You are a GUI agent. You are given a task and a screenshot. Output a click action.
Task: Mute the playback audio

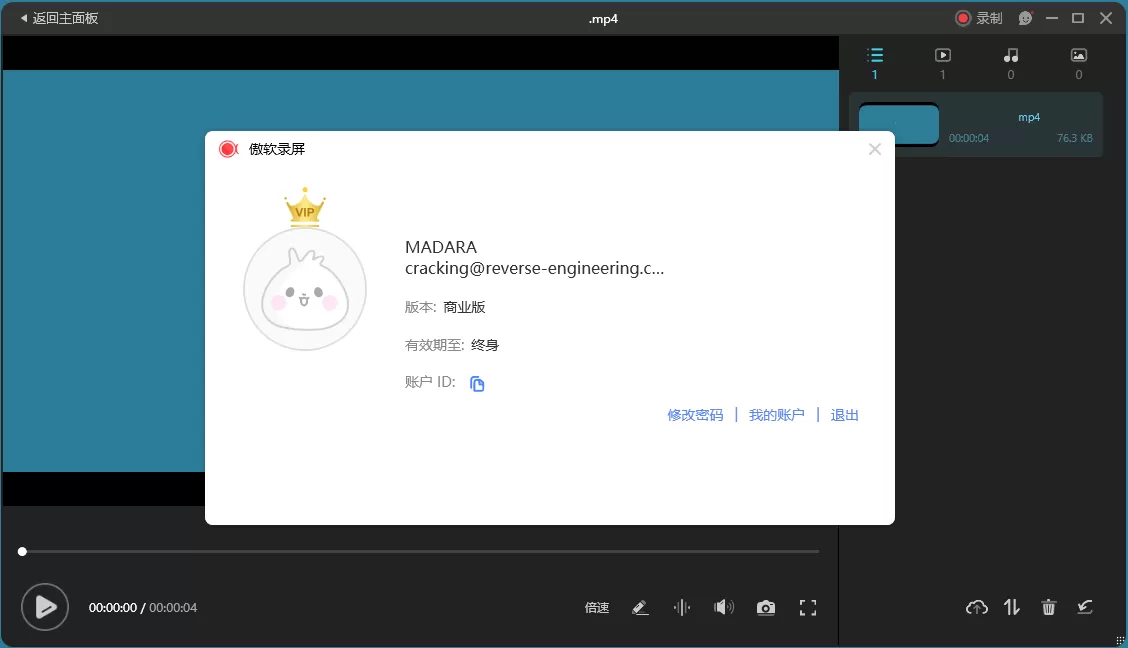tap(724, 607)
